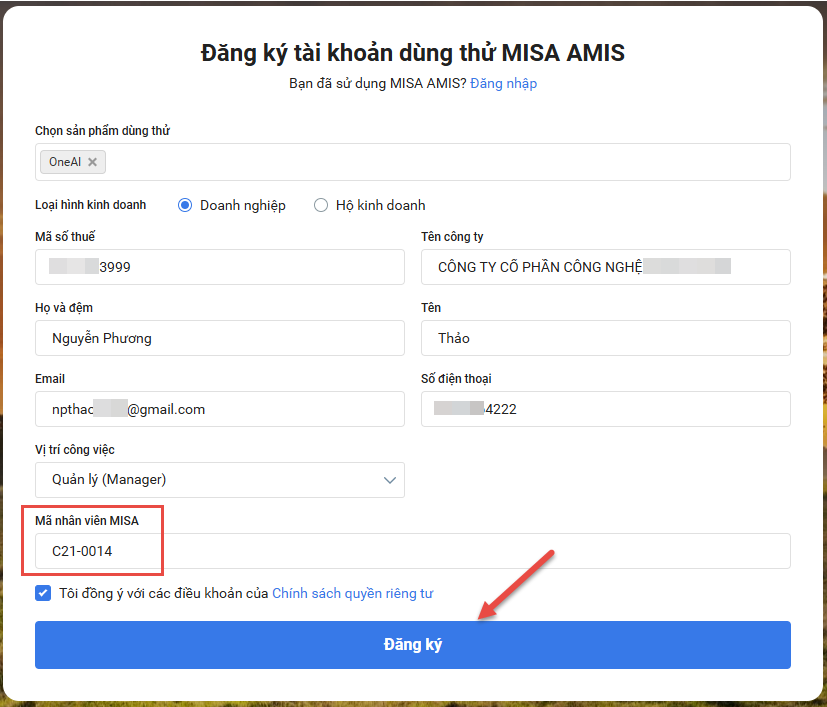Focus the Mã số thuế input field

click(220, 267)
